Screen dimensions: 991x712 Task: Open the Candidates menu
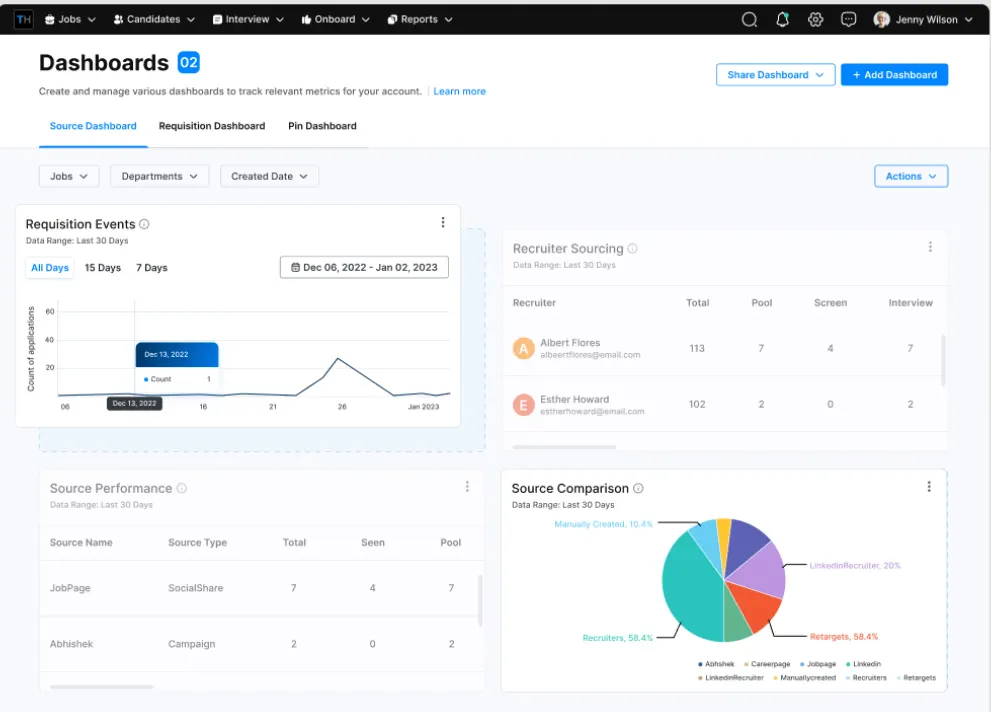point(154,20)
